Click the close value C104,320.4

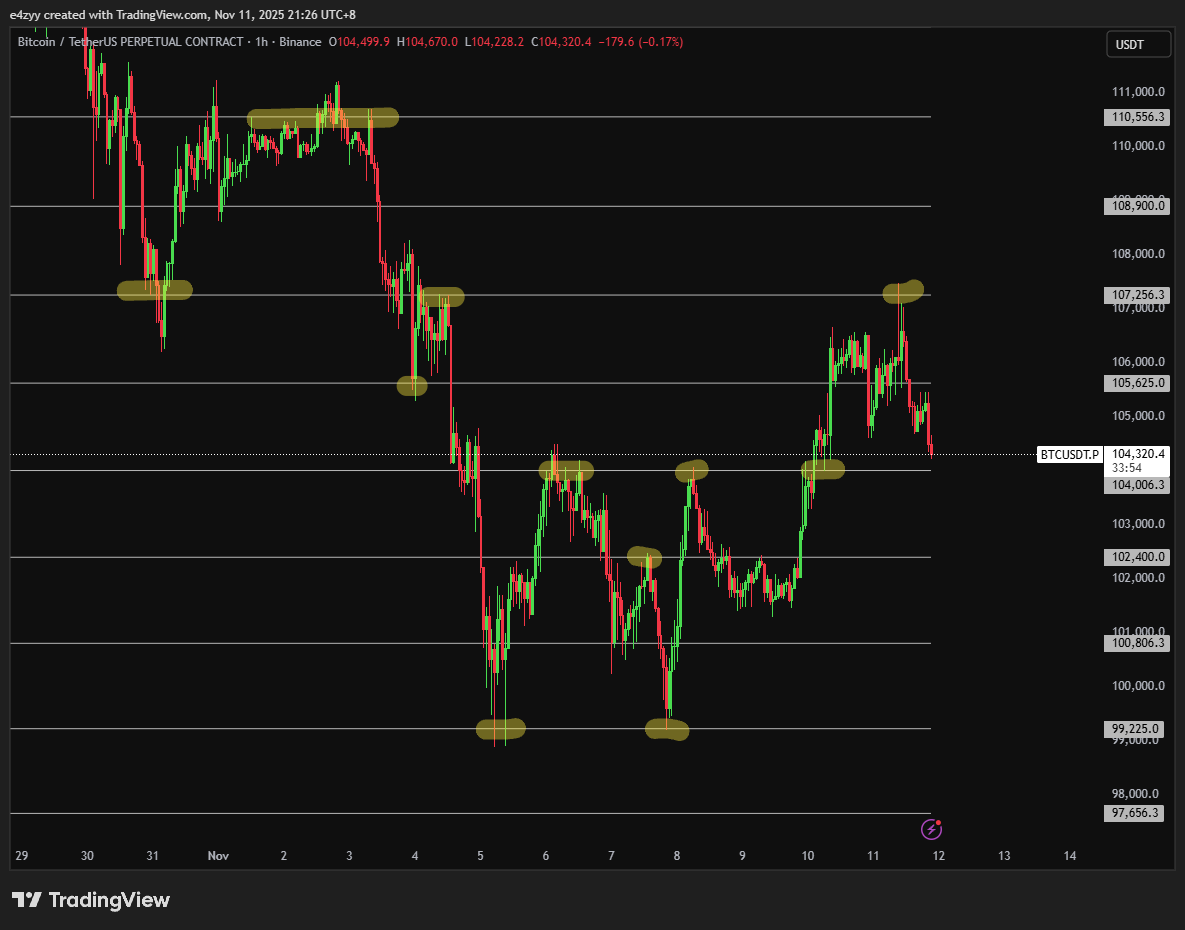pyautogui.click(x=562, y=42)
